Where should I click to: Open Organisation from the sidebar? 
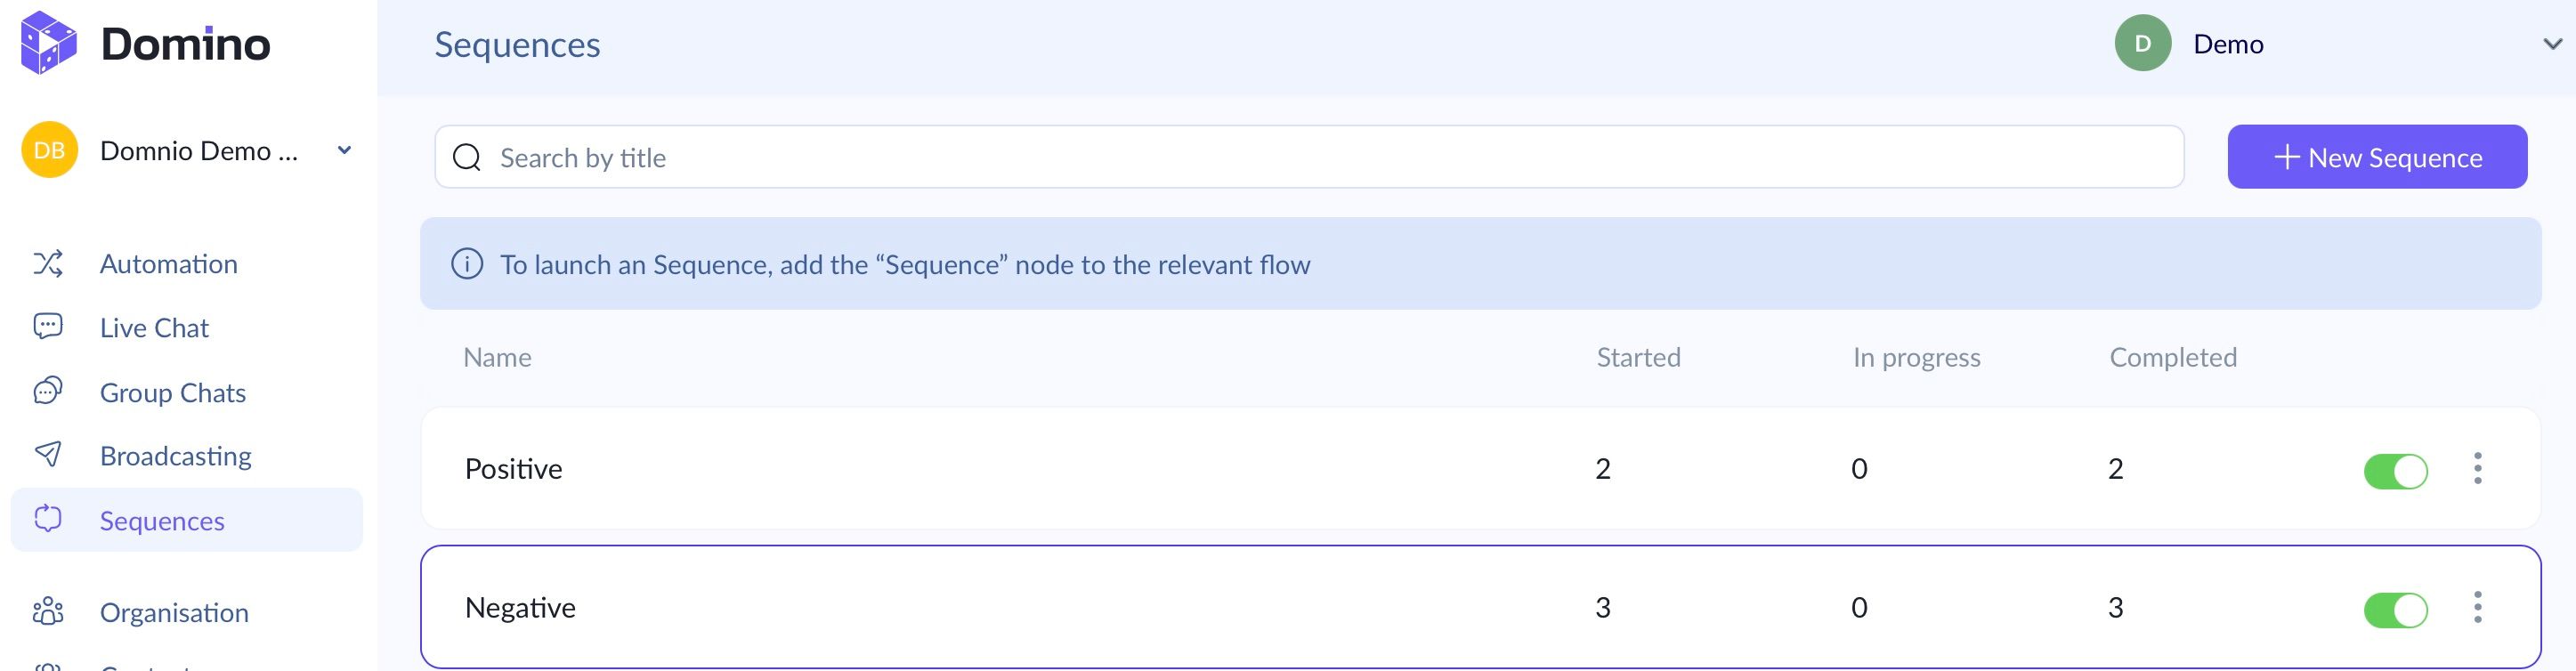coord(174,613)
